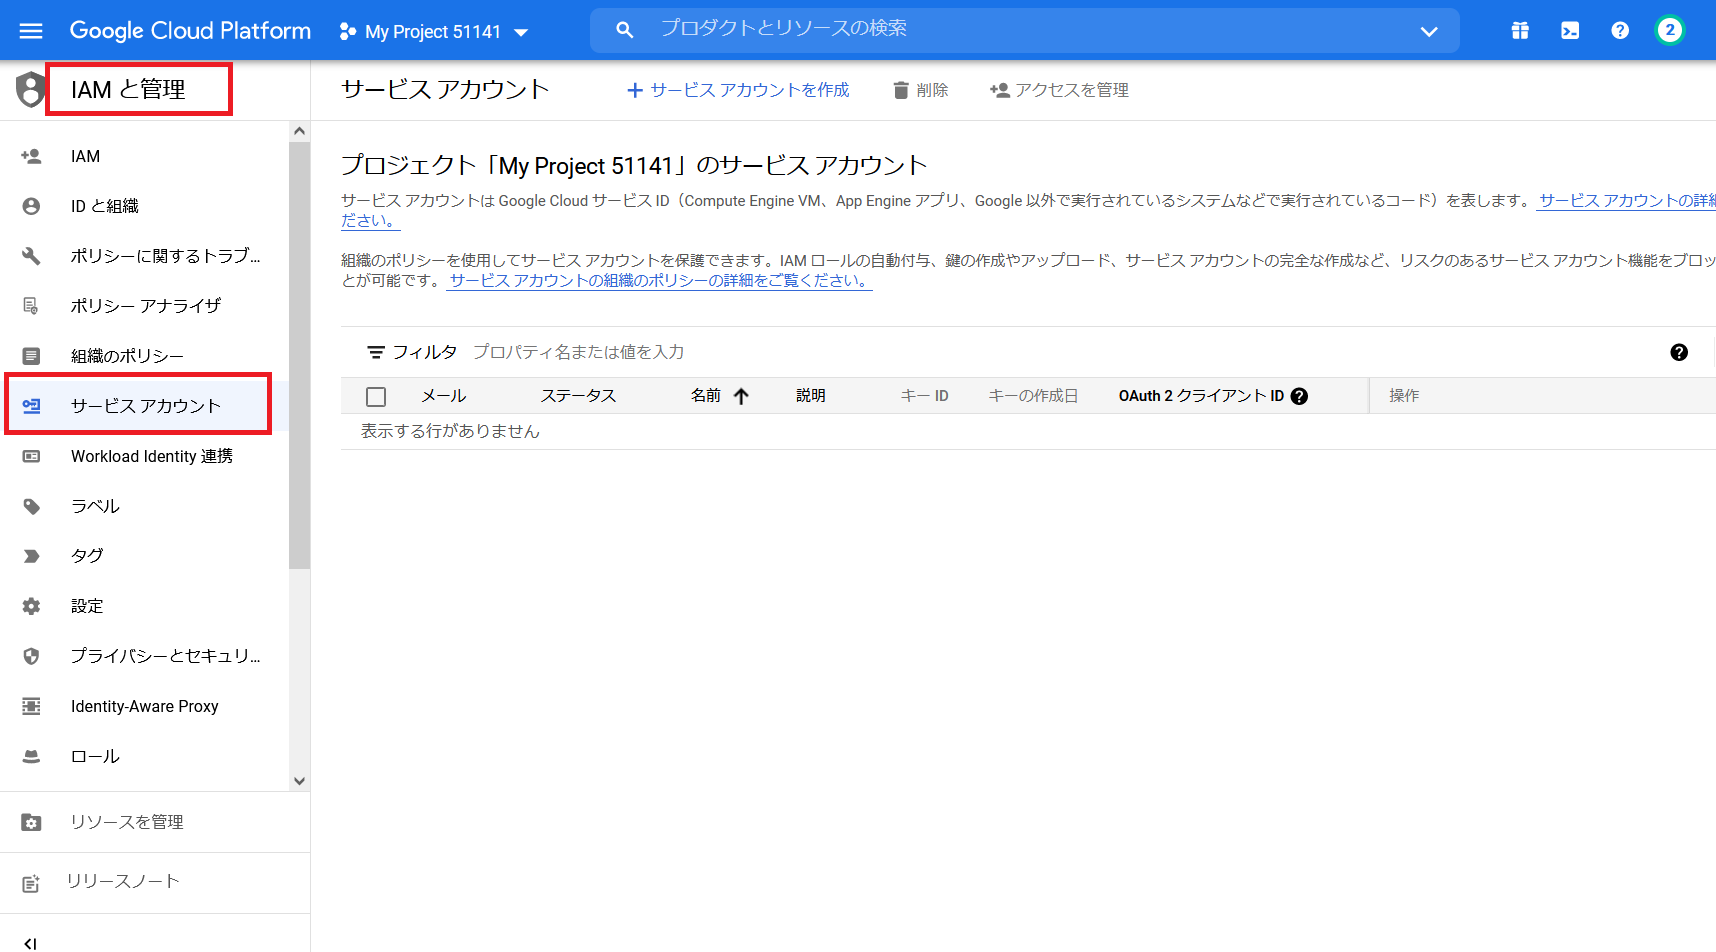Click the search magnifier icon

tap(625, 30)
